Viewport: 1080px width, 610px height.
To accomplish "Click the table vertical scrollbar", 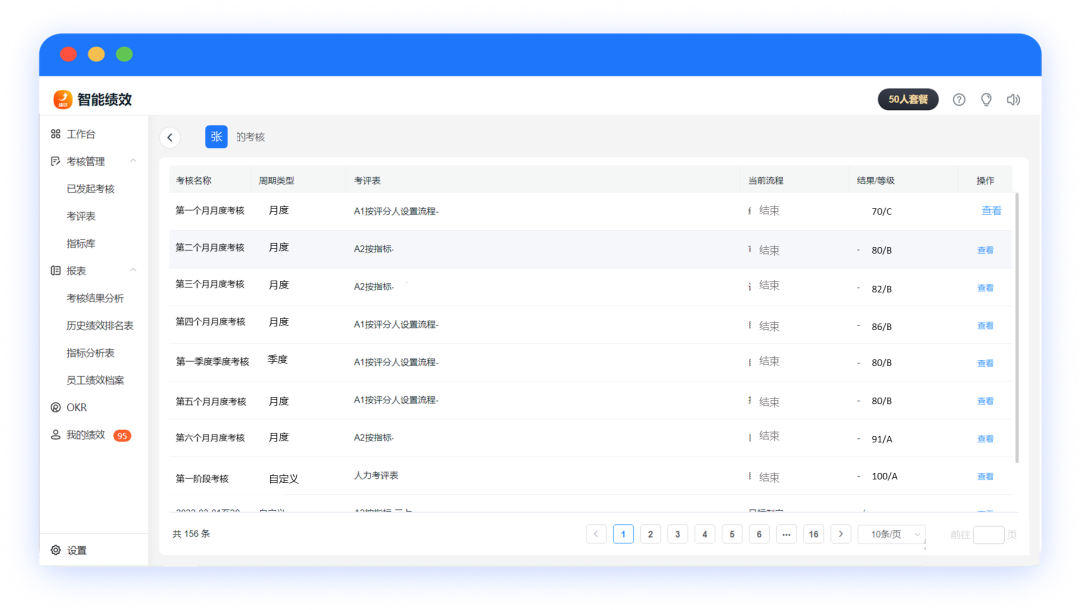I will (1017, 328).
